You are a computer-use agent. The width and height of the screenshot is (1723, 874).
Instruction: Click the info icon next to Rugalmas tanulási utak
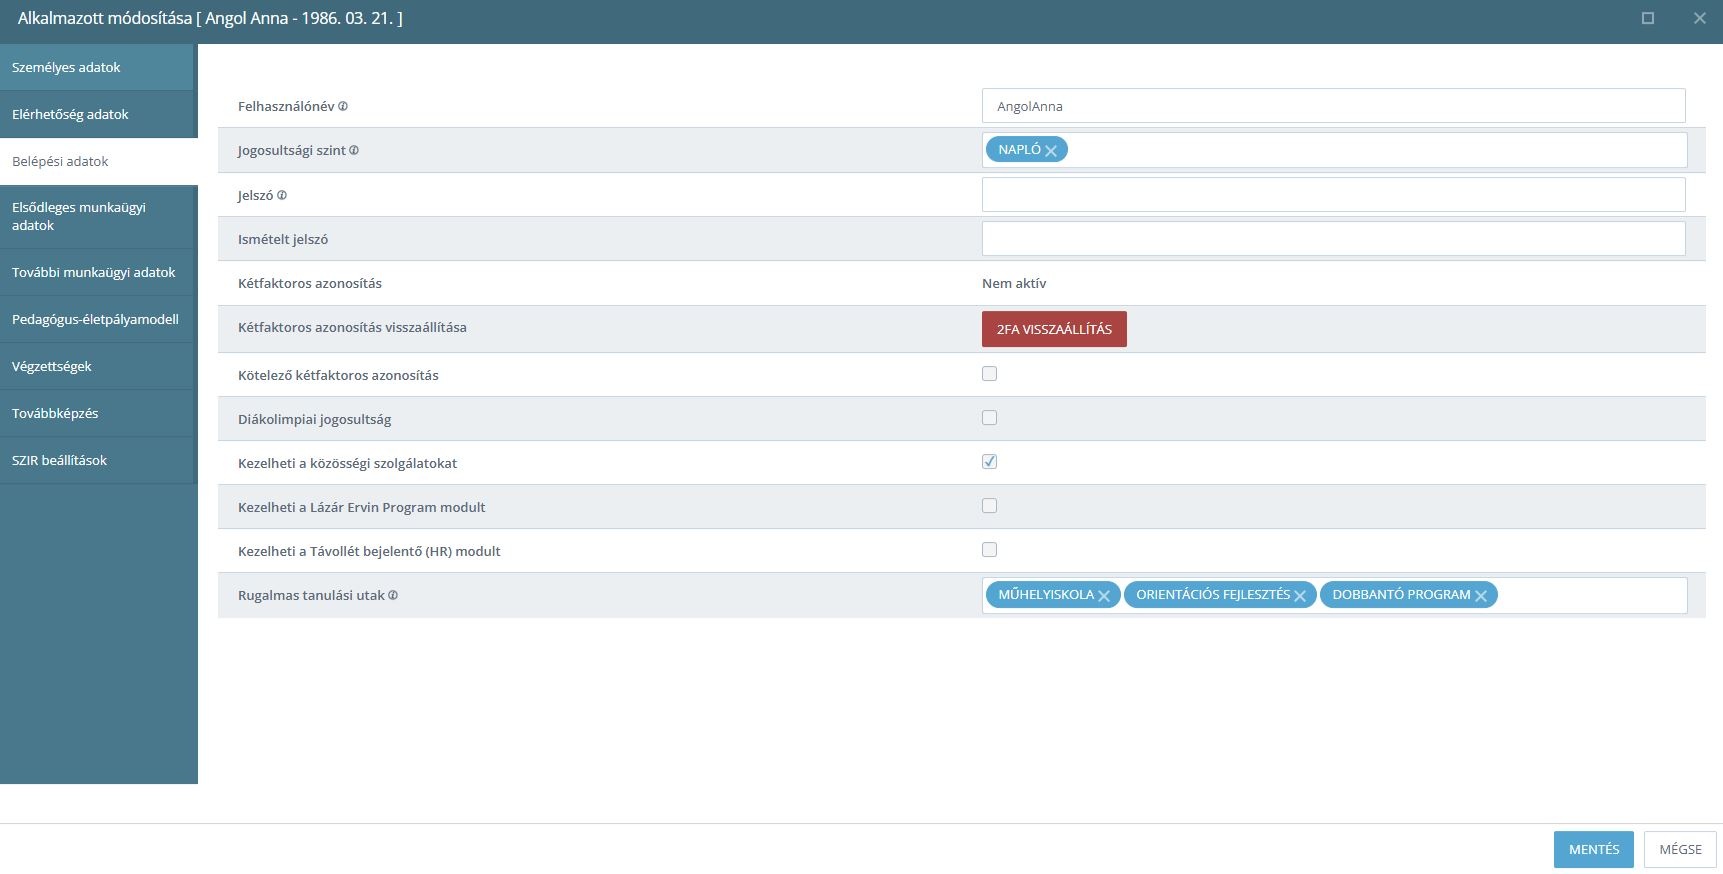tap(393, 595)
